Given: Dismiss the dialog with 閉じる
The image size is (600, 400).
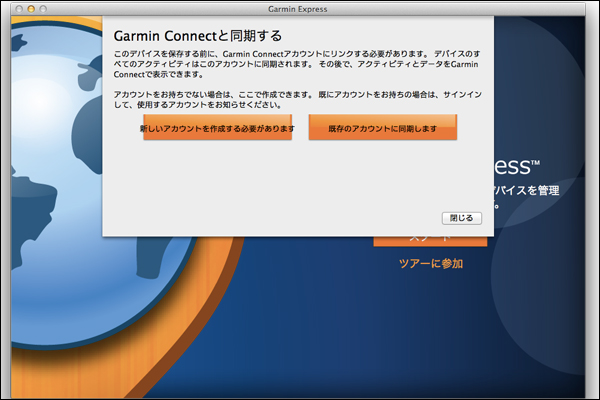Looking at the screenshot, I should pyautogui.click(x=461, y=218).
